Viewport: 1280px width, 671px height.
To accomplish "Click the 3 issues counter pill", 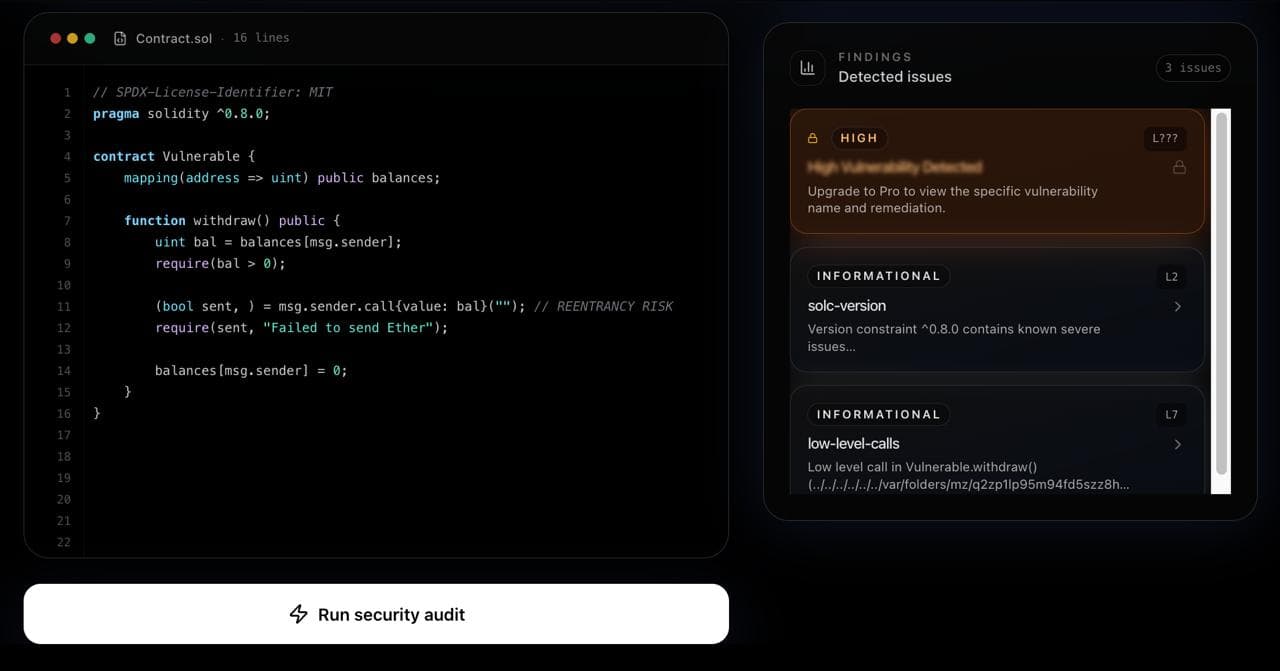I will (x=1193, y=68).
